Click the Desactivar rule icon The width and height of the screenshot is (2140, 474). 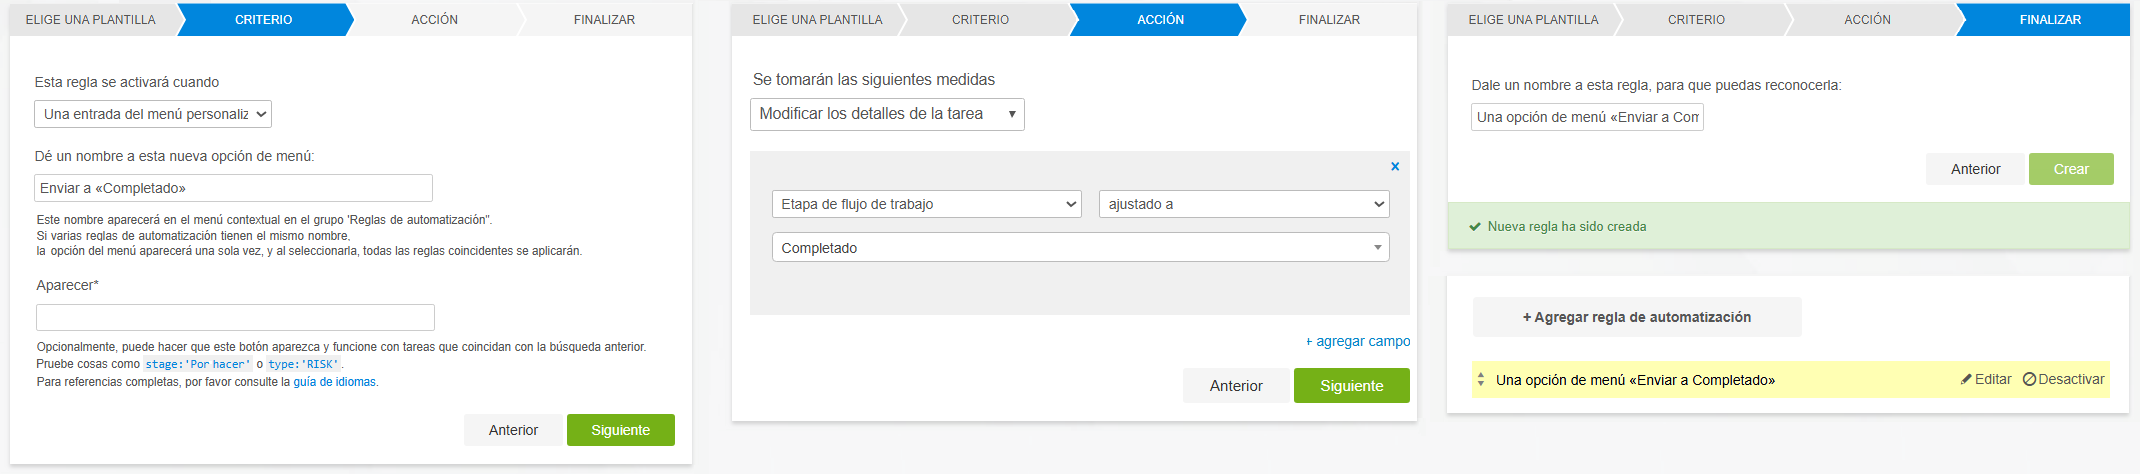click(x=2029, y=380)
